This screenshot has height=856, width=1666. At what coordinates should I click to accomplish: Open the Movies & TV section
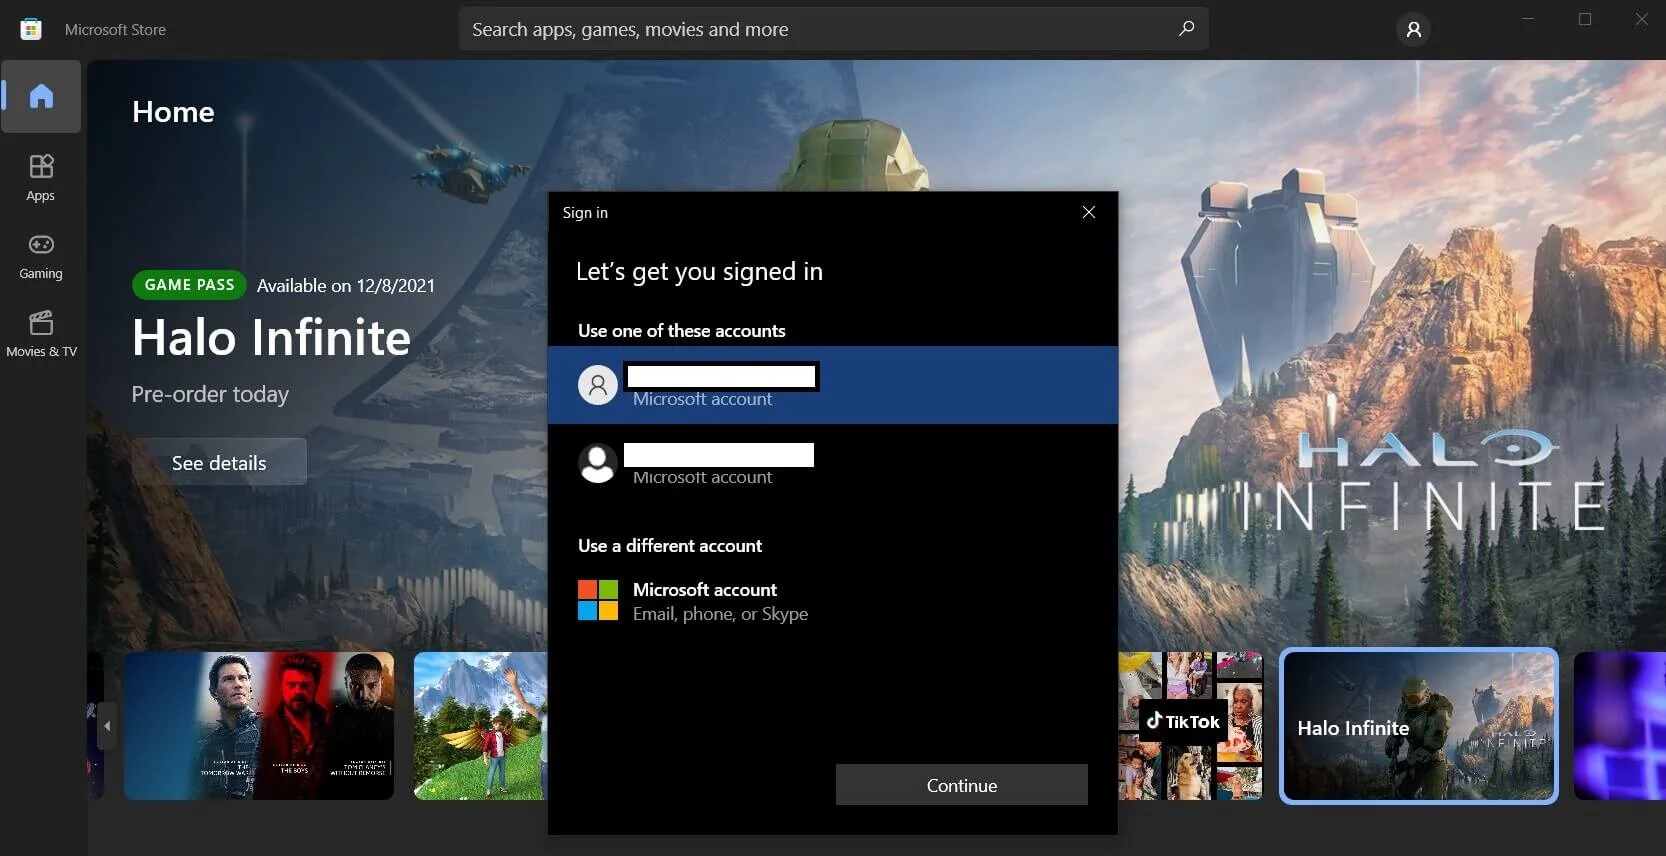tap(41, 334)
